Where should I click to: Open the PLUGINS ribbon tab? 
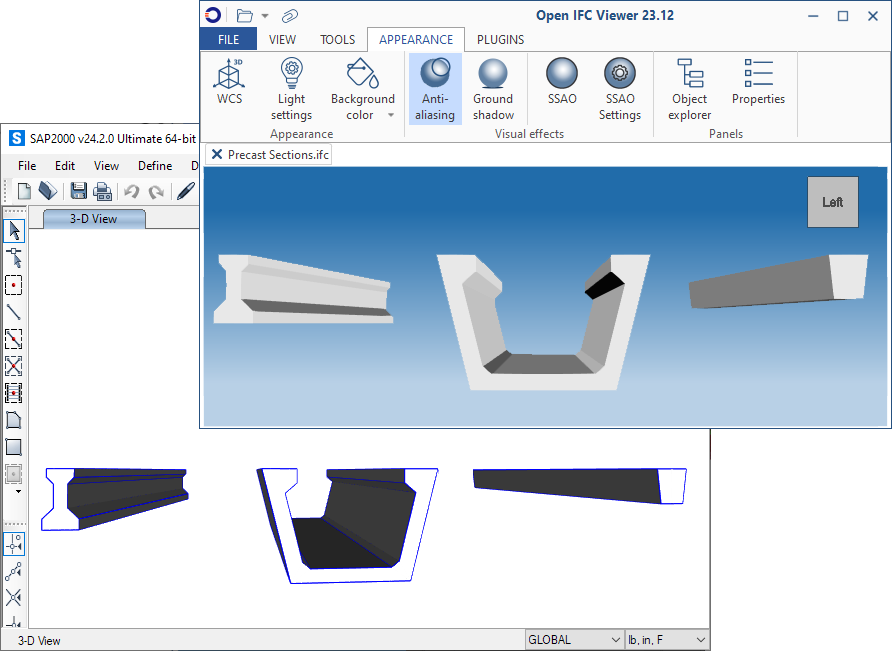(500, 40)
